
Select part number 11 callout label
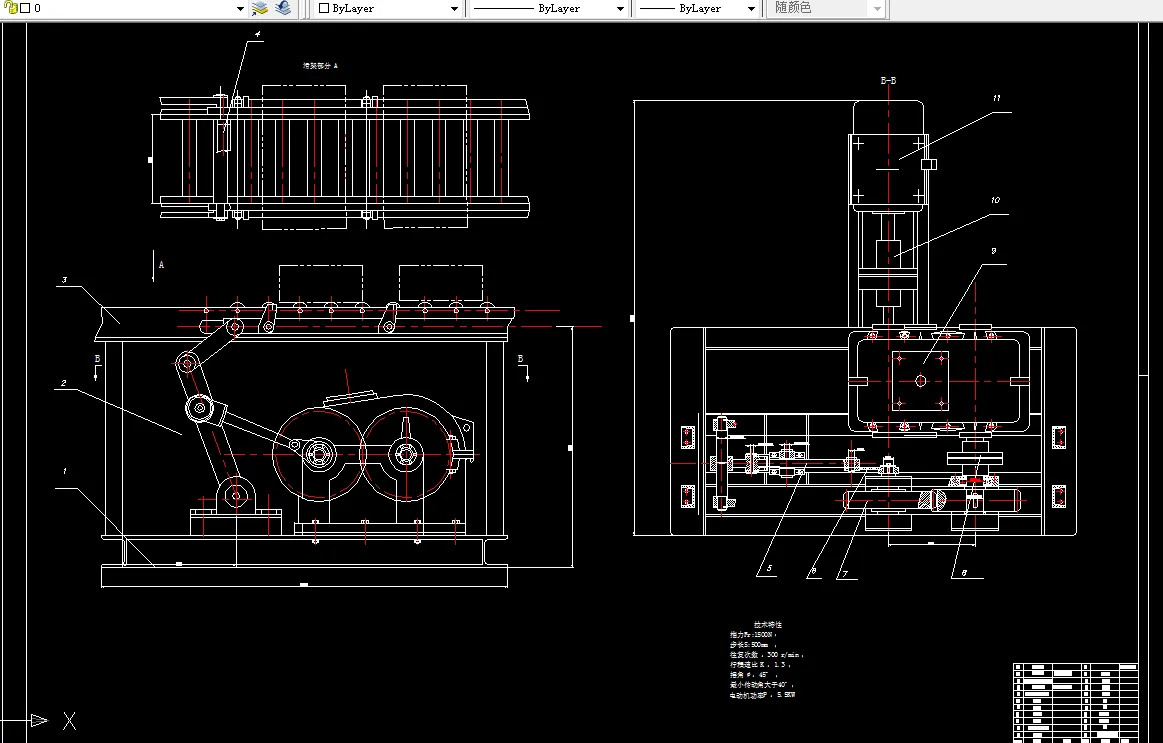click(x=996, y=99)
